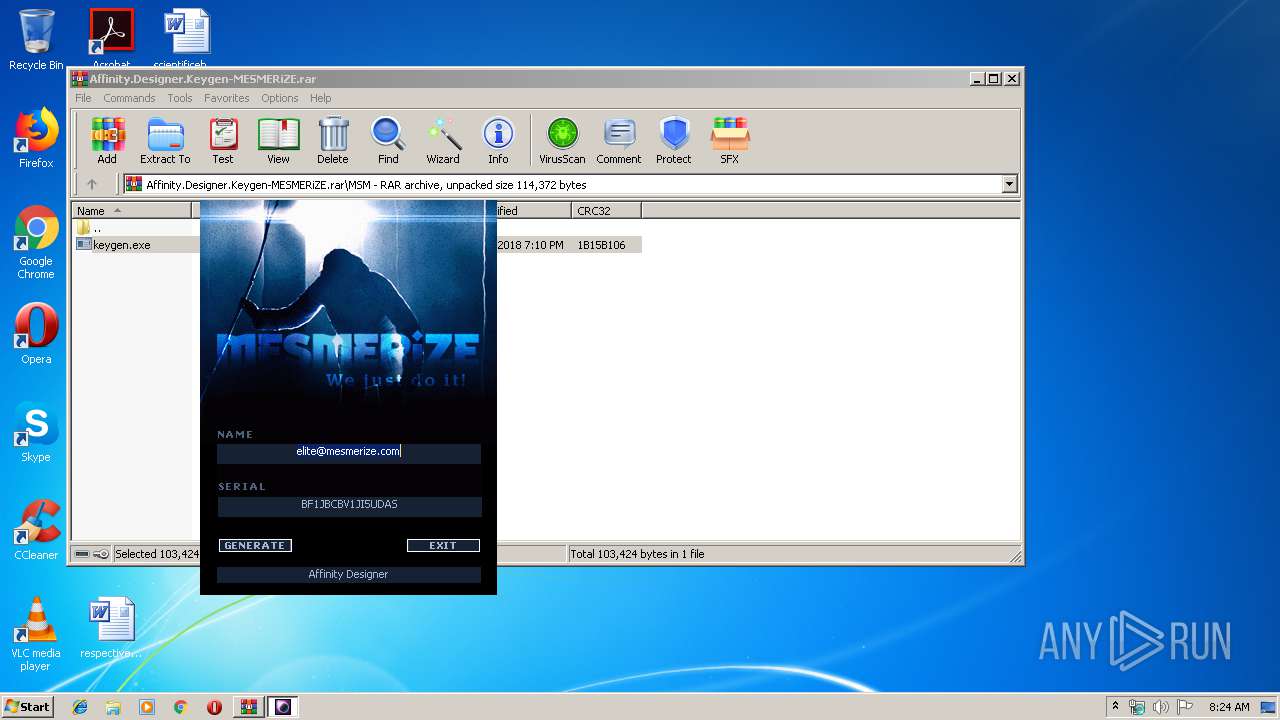Expand the archive path dropdown
Viewport: 1280px width, 720px height.
(1009, 184)
